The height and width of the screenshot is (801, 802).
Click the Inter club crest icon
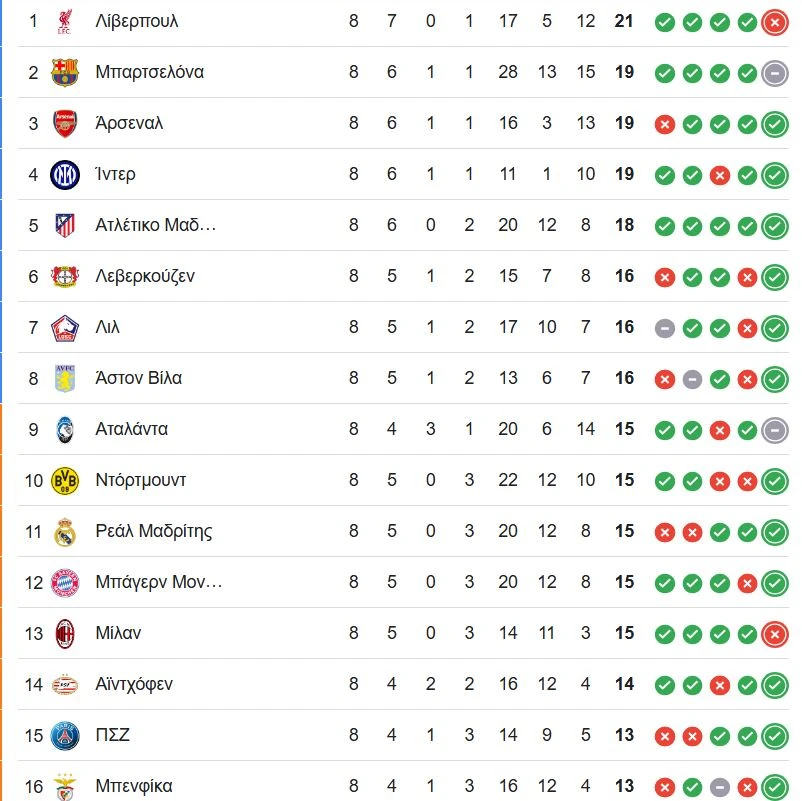(x=65, y=174)
